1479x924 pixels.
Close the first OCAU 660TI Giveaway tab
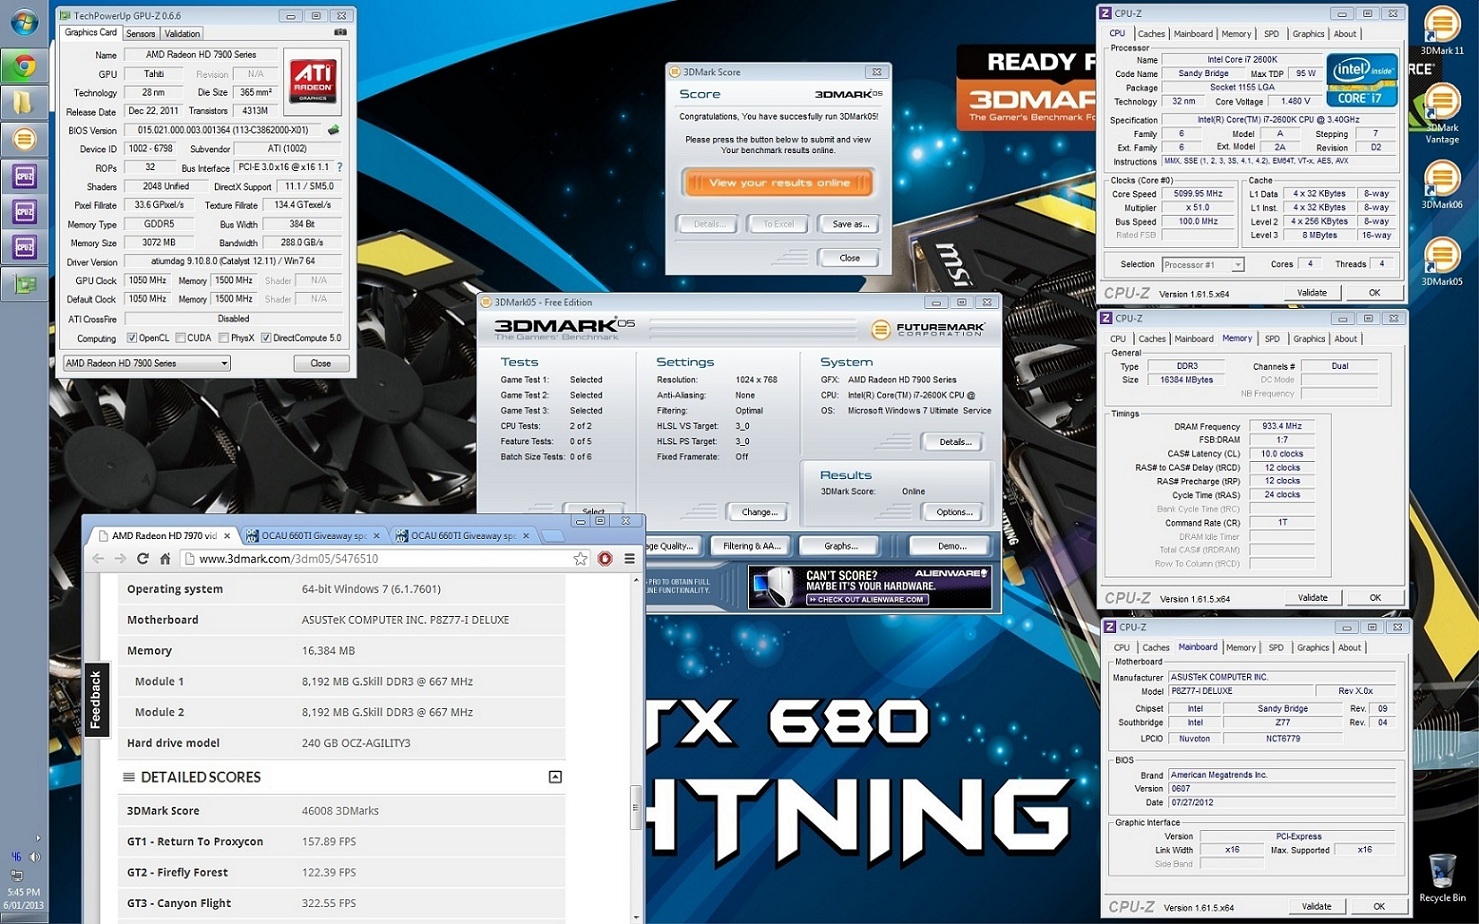(376, 536)
